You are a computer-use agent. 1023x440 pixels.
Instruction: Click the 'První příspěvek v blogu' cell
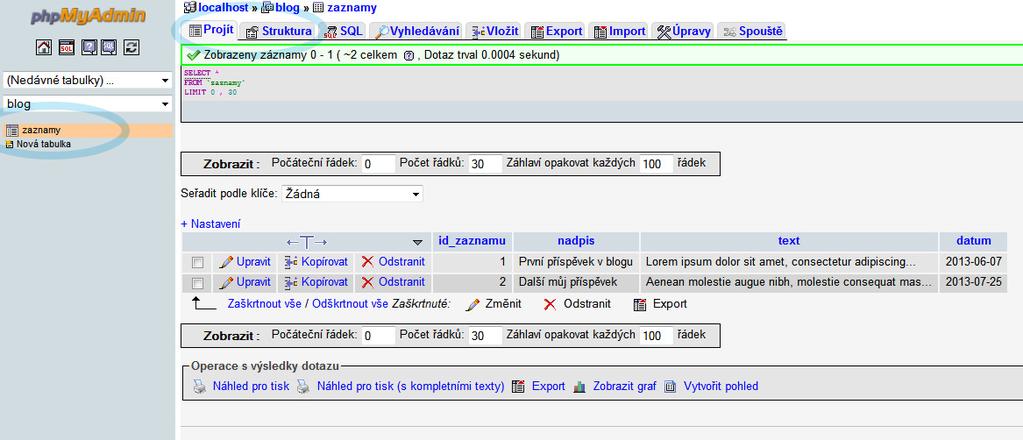pyautogui.click(x=576, y=262)
